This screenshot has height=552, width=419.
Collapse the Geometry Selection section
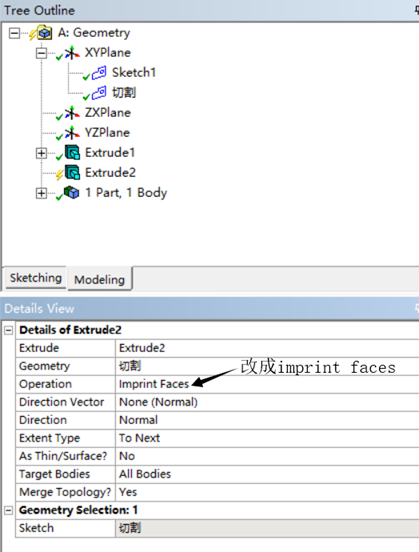tap(8, 510)
